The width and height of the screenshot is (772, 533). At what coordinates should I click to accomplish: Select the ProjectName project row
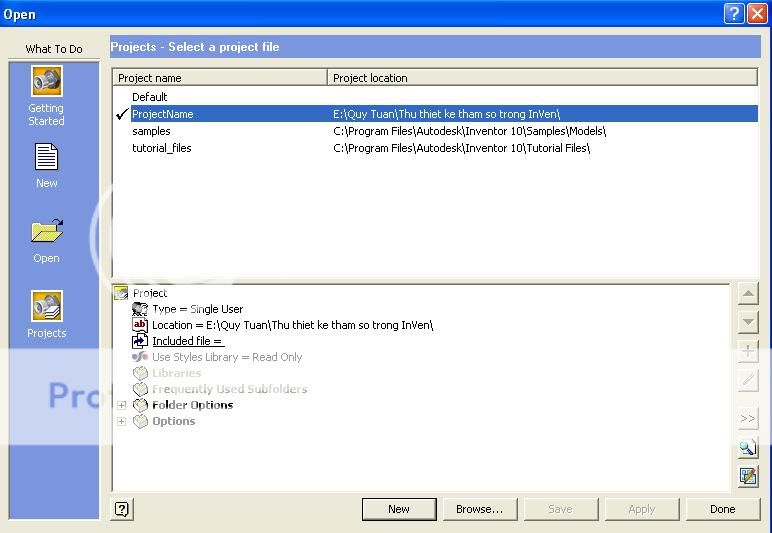(x=435, y=114)
